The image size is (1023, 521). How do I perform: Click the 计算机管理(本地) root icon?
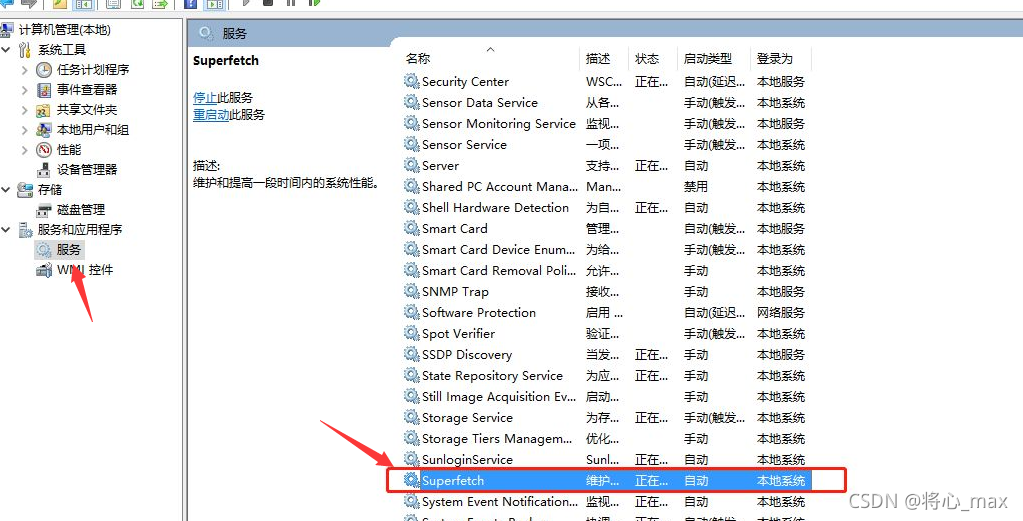coord(7,29)
